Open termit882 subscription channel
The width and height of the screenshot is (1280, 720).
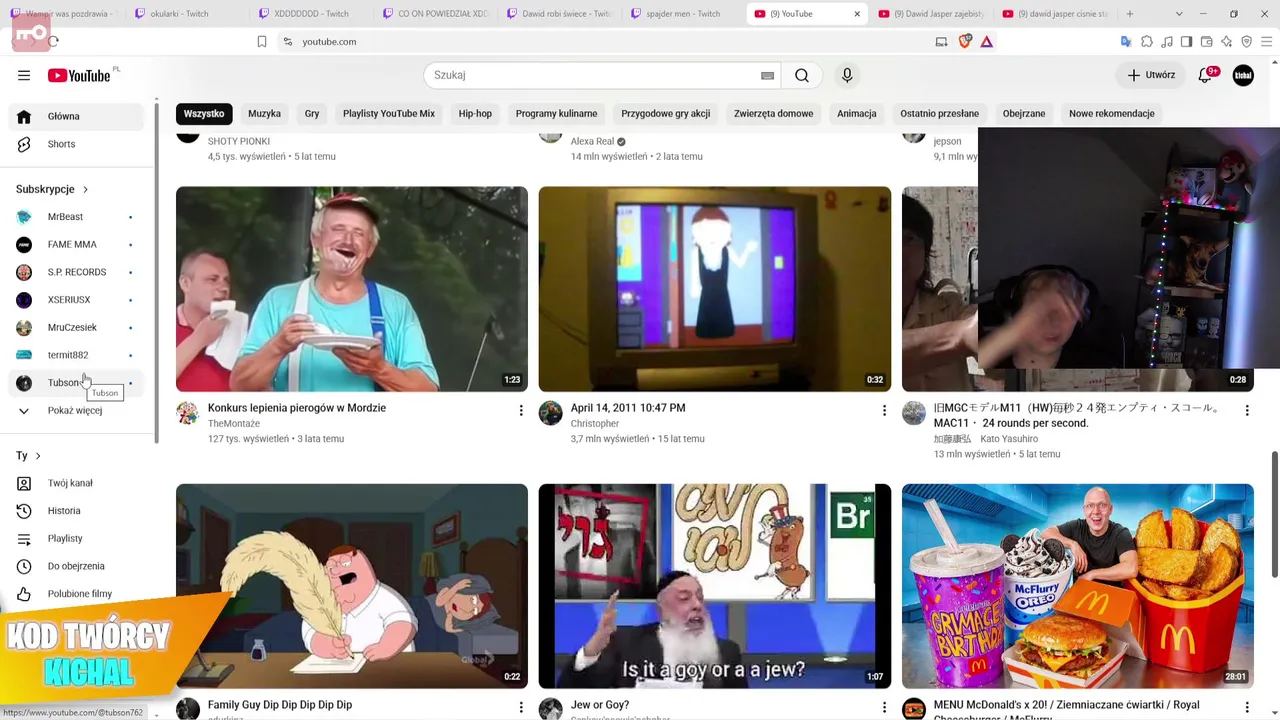point(77,355)
